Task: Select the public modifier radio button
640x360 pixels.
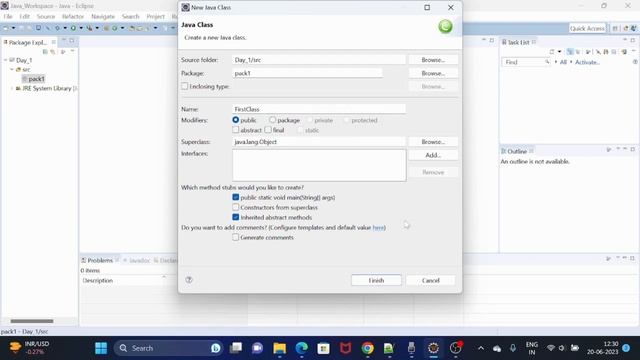Action: click(x=236, y=120)
